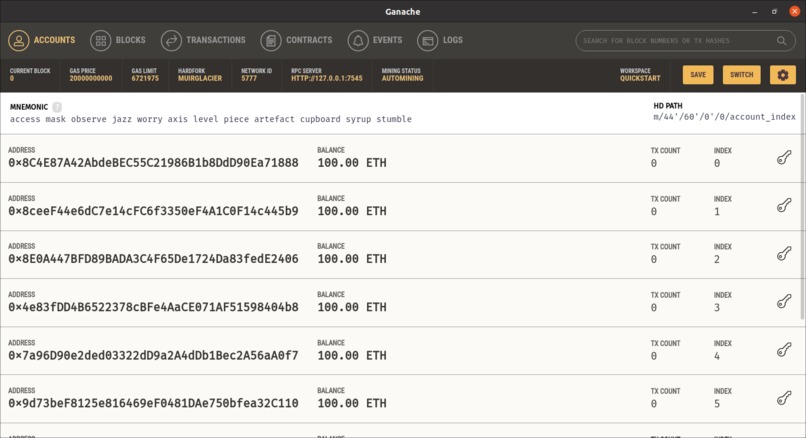The width and height of the screenshot is (806, 438).
Task: Select address 0x8E0A447BFD89BADA3C4F65De1724Da83fedE2406
Action: [x=153, y=259]
